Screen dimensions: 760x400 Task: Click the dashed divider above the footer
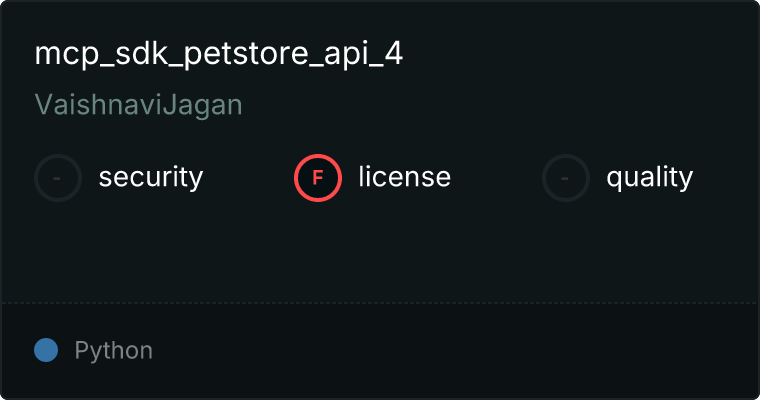pyautogui.click(x=380, y=302)
